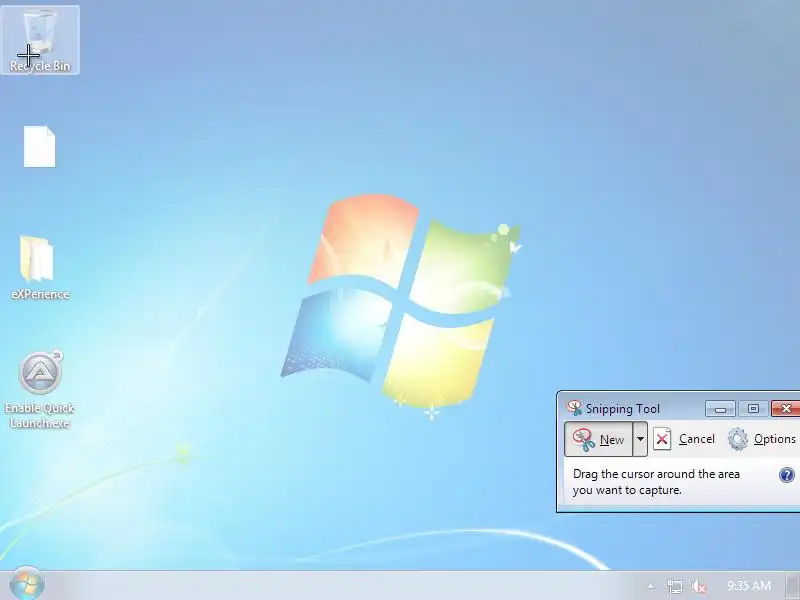
Task: Click the eXPerience folder label text
Action: coord(40,294)
